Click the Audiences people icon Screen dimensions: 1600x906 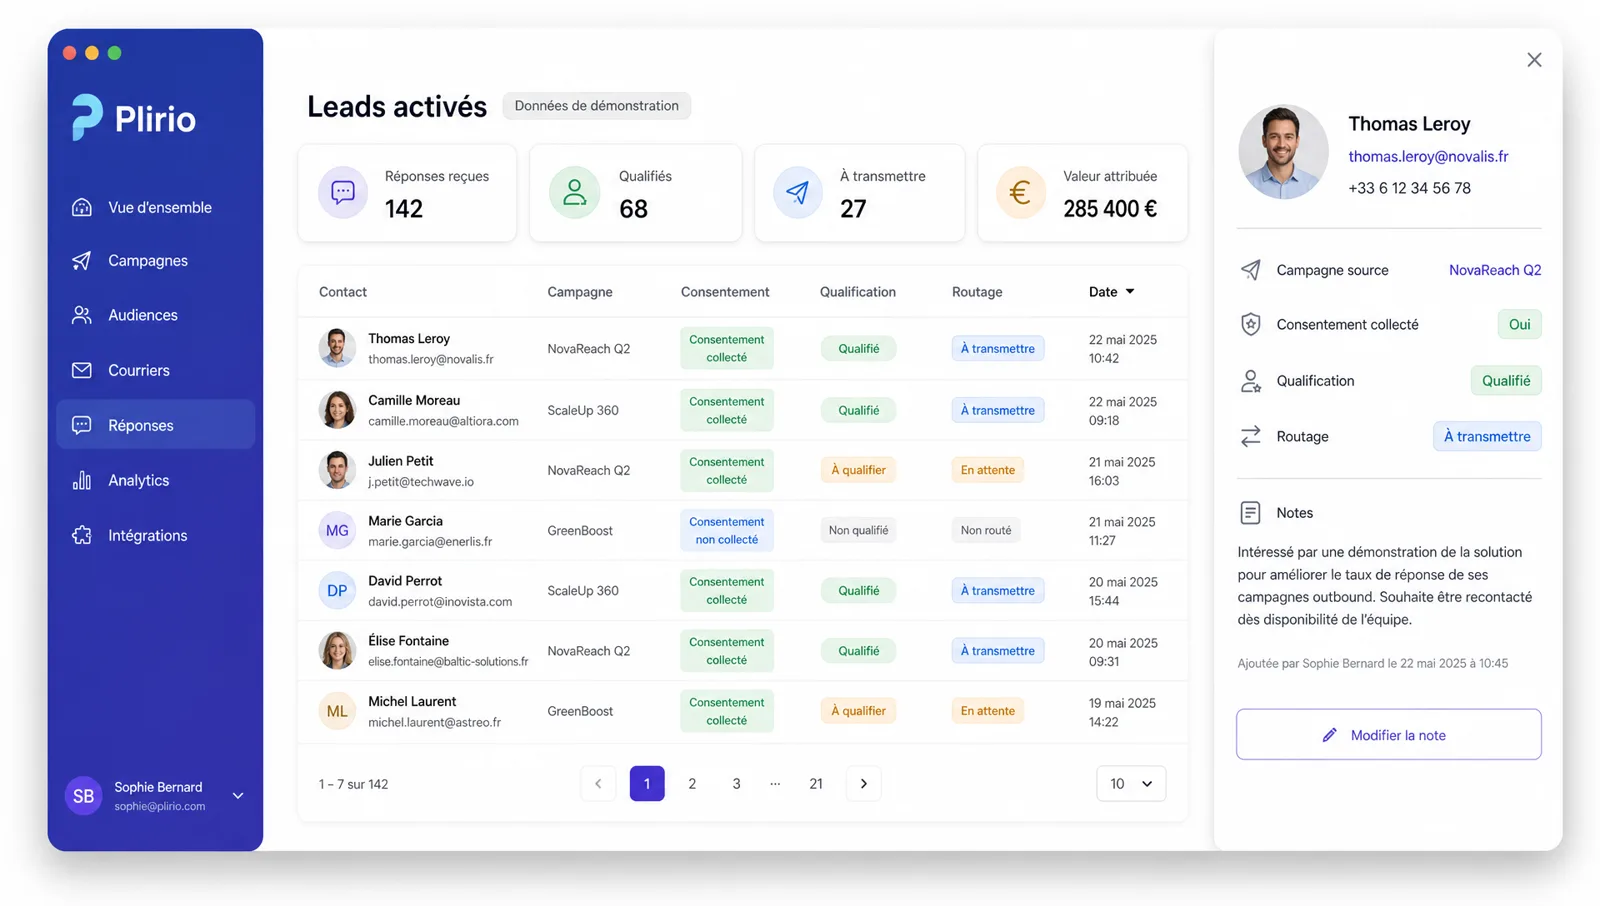point(82,315)
